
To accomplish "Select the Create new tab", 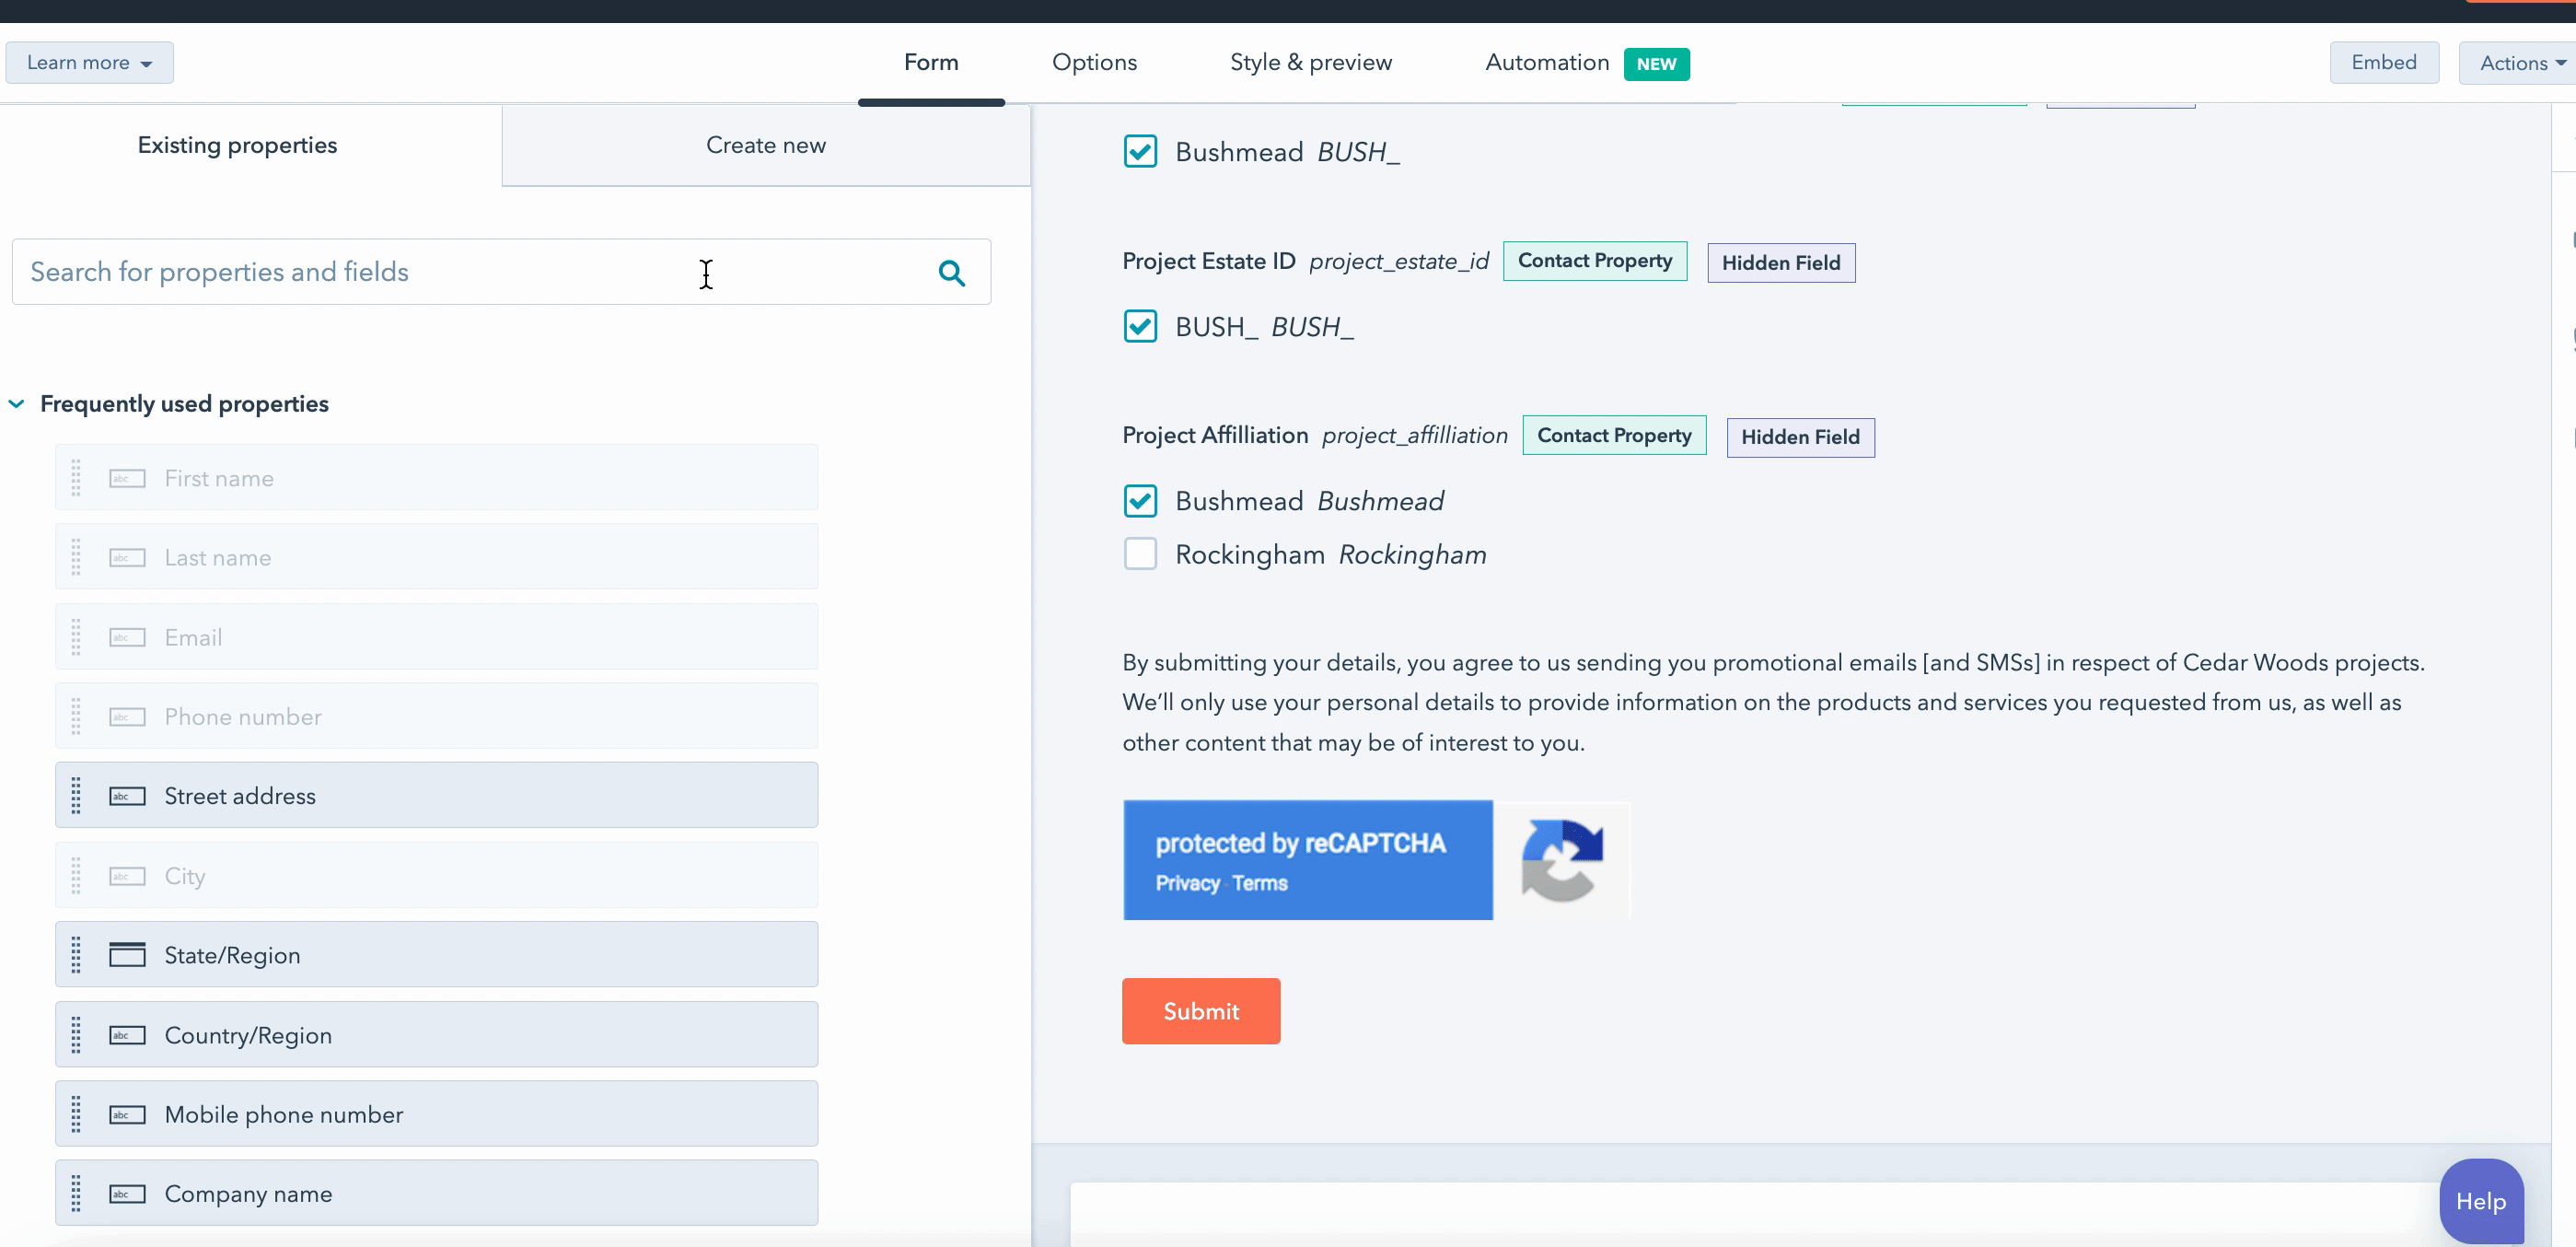I will click(x=766, y=145).
